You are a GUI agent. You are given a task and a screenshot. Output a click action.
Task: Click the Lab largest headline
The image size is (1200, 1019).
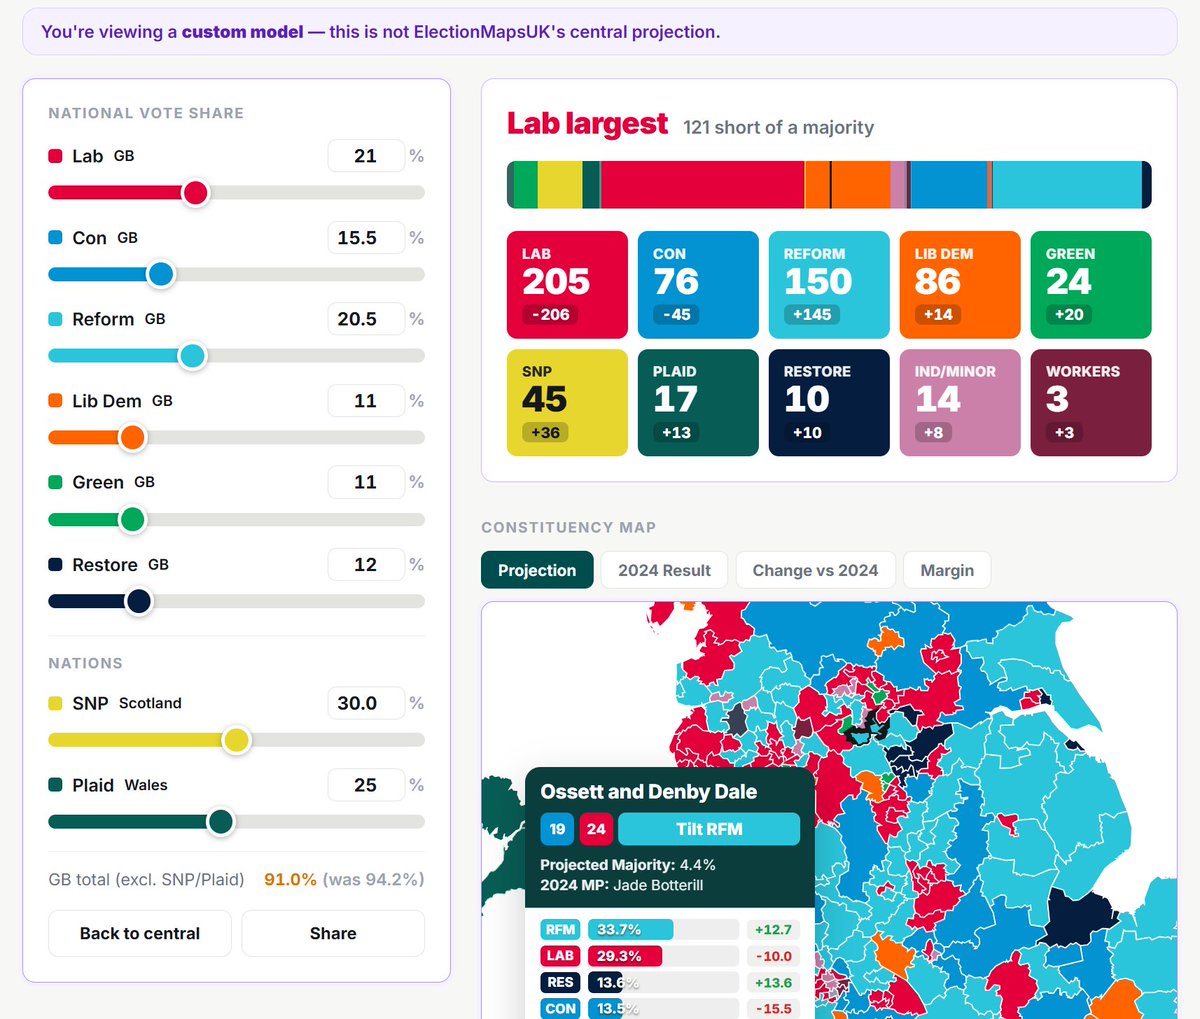point(587,124)
